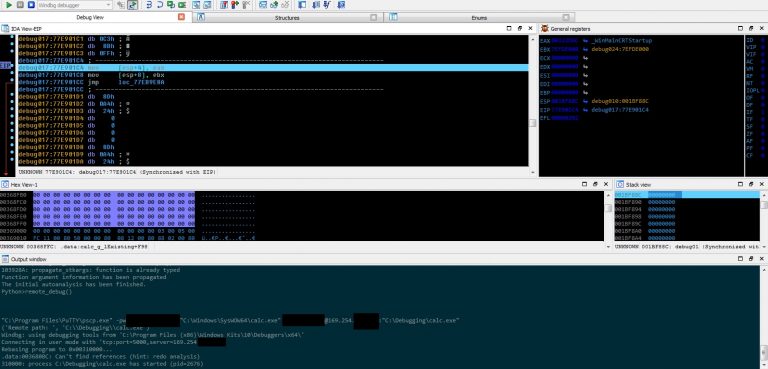Viewport: 768px width, 369px height.
Task: Click the debug017:77E901C4 address beside EIP
Action: [x=620, y=110]
